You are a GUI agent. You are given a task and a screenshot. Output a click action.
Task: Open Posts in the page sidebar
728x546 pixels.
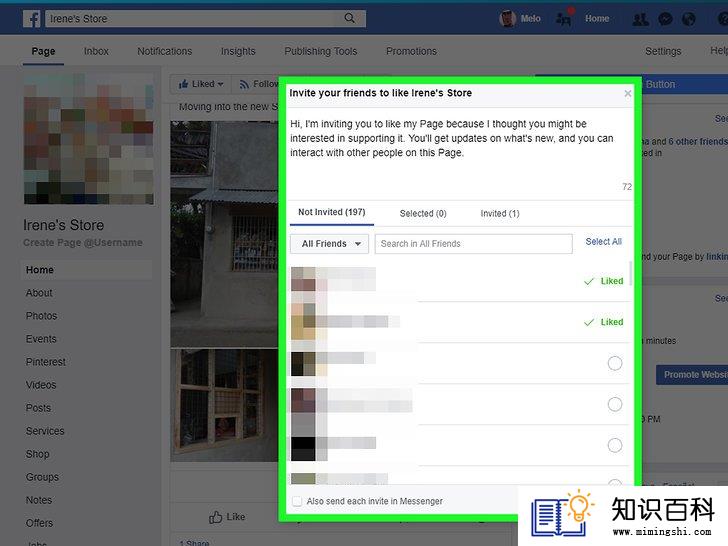click(x=38, y=408)
